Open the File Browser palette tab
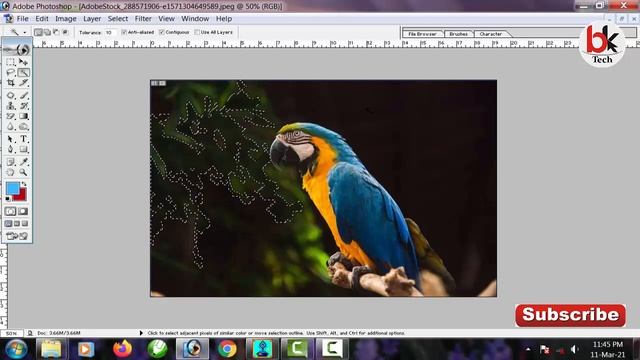Image resolution: width=640 pixels, height=360 pixels. (x=422, y=34)
